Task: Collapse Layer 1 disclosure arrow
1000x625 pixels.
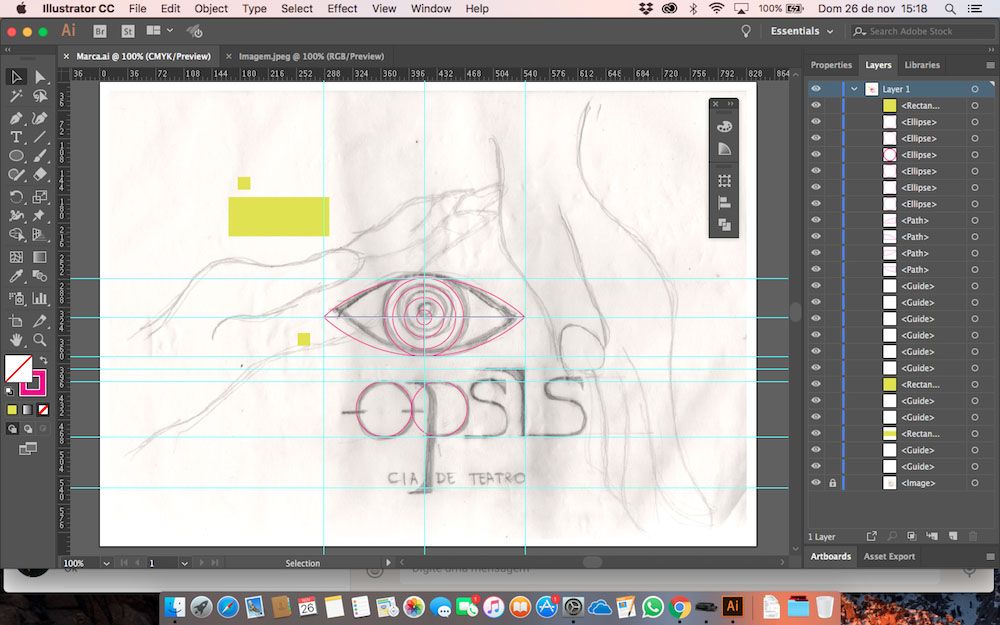Action: [854, 89]
